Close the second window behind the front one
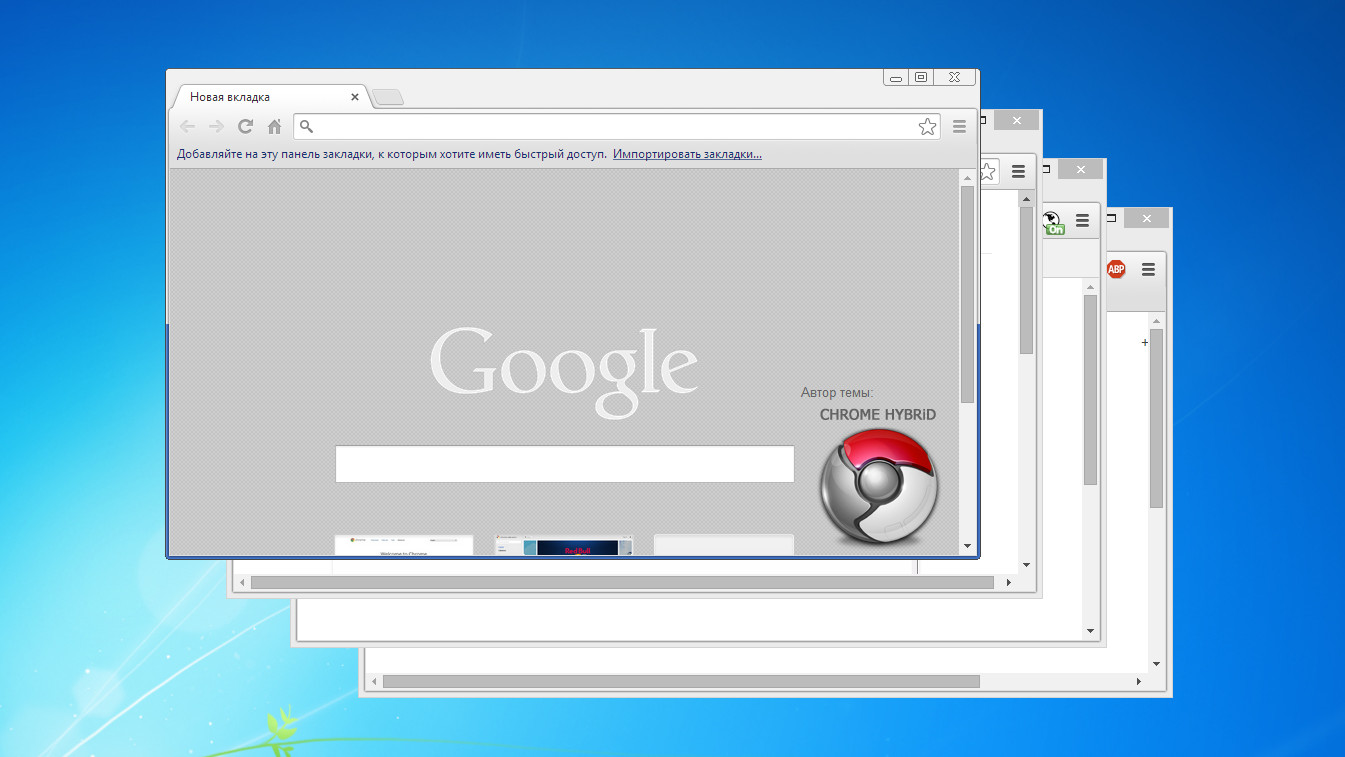Image resolution: width=1345 pixels, height=757 pixels. point(1017,121)
